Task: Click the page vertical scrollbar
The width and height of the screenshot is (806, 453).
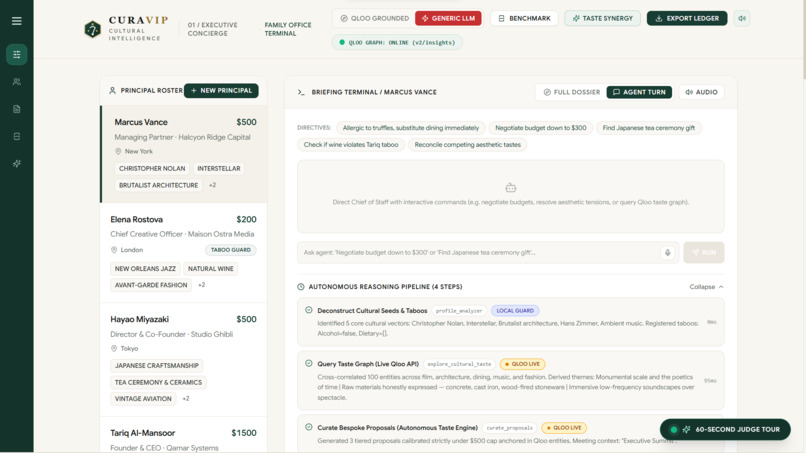Action: 803,41
